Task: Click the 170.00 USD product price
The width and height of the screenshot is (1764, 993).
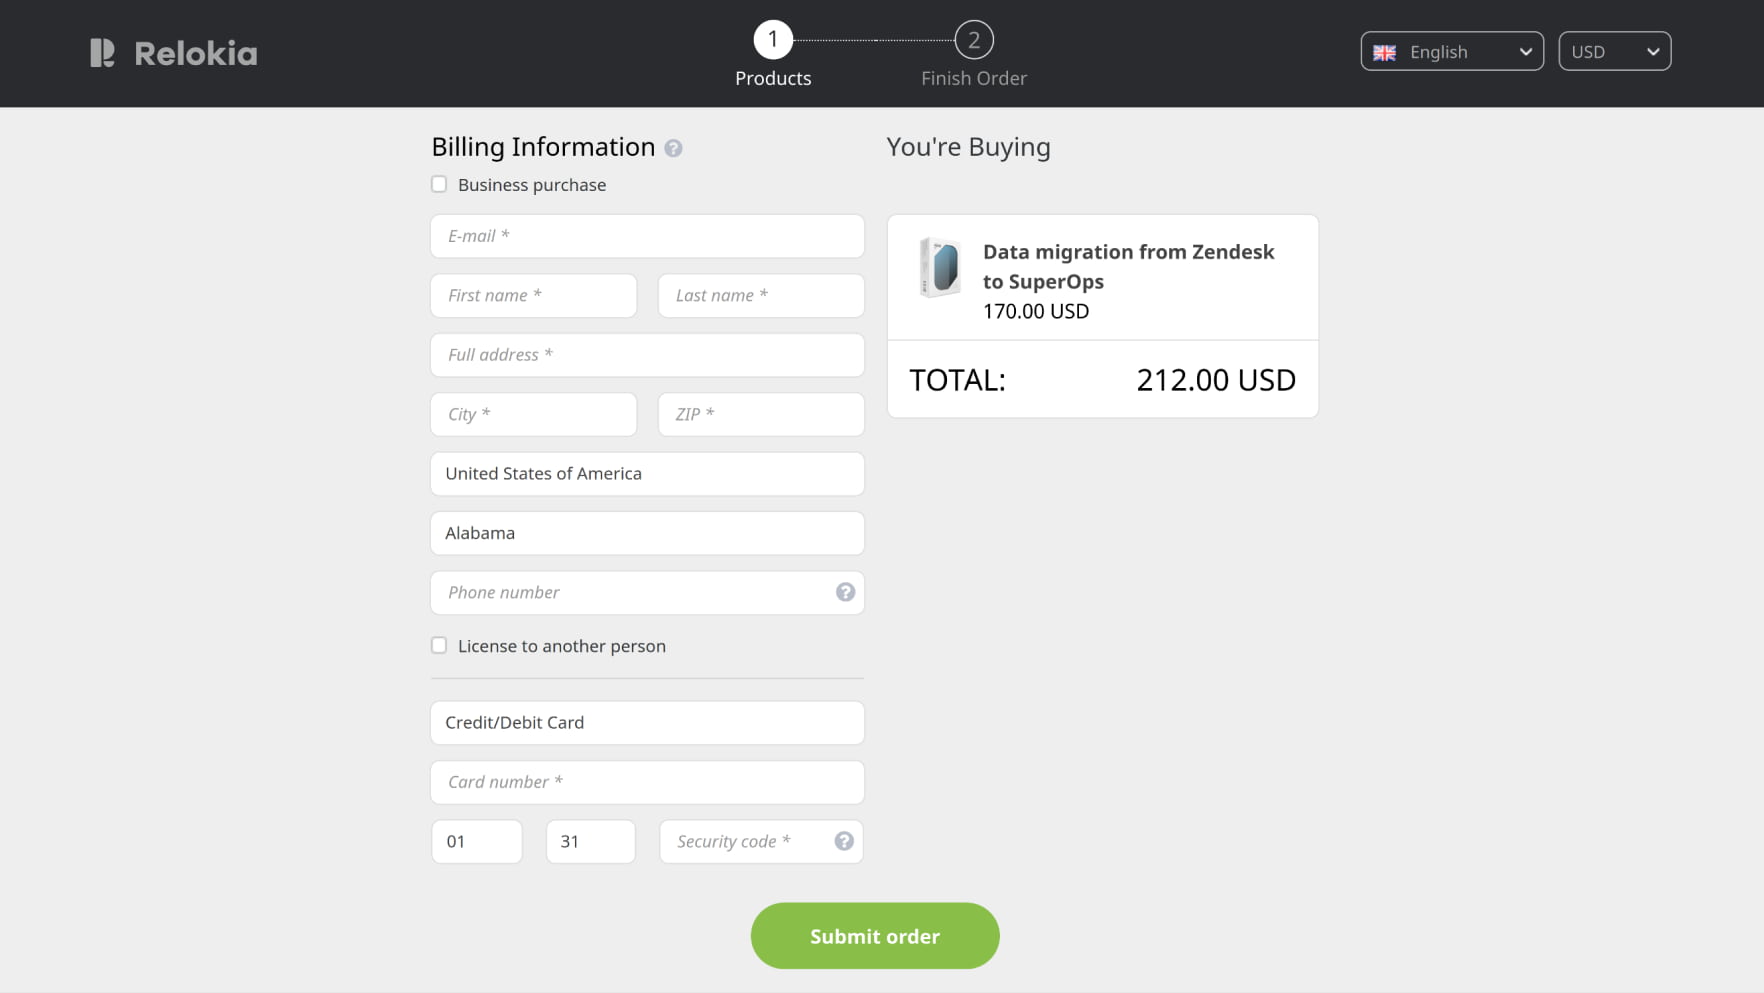Action: click(x=1036, y=311)
